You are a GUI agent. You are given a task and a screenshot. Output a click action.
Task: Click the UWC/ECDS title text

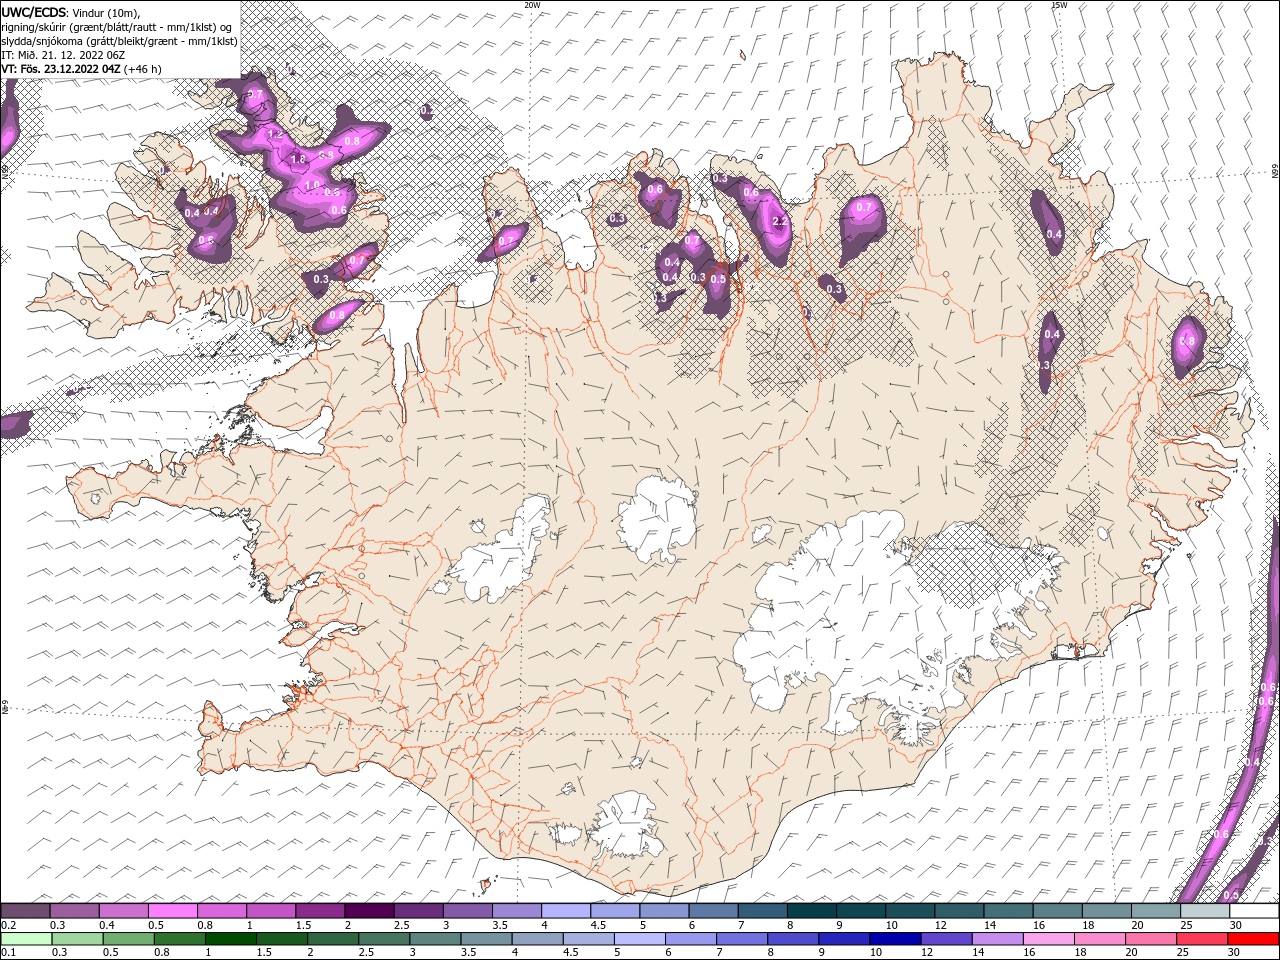[33, 11]
